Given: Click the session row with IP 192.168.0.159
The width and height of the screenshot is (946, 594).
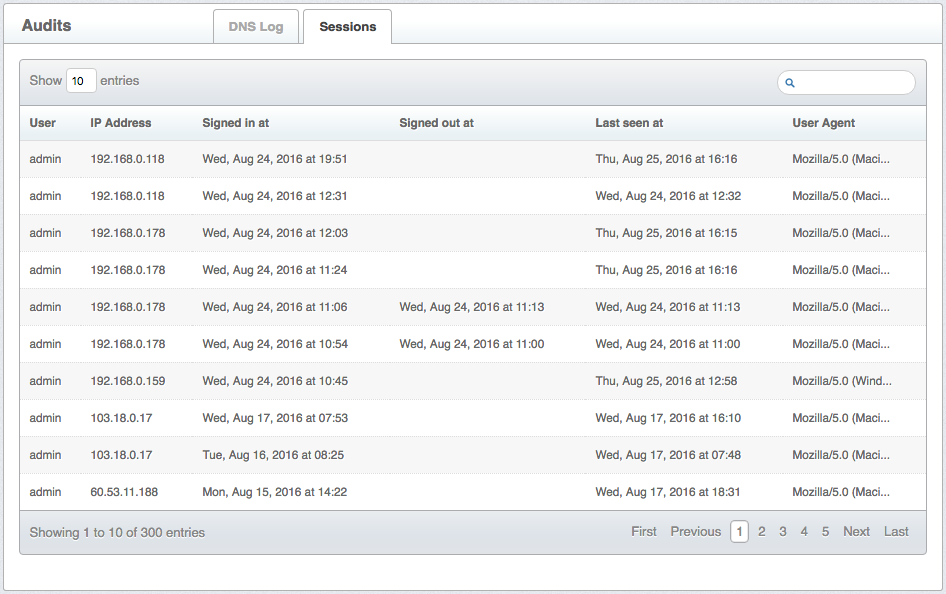Looking at the screenshot, I should [x=128, y=381].
